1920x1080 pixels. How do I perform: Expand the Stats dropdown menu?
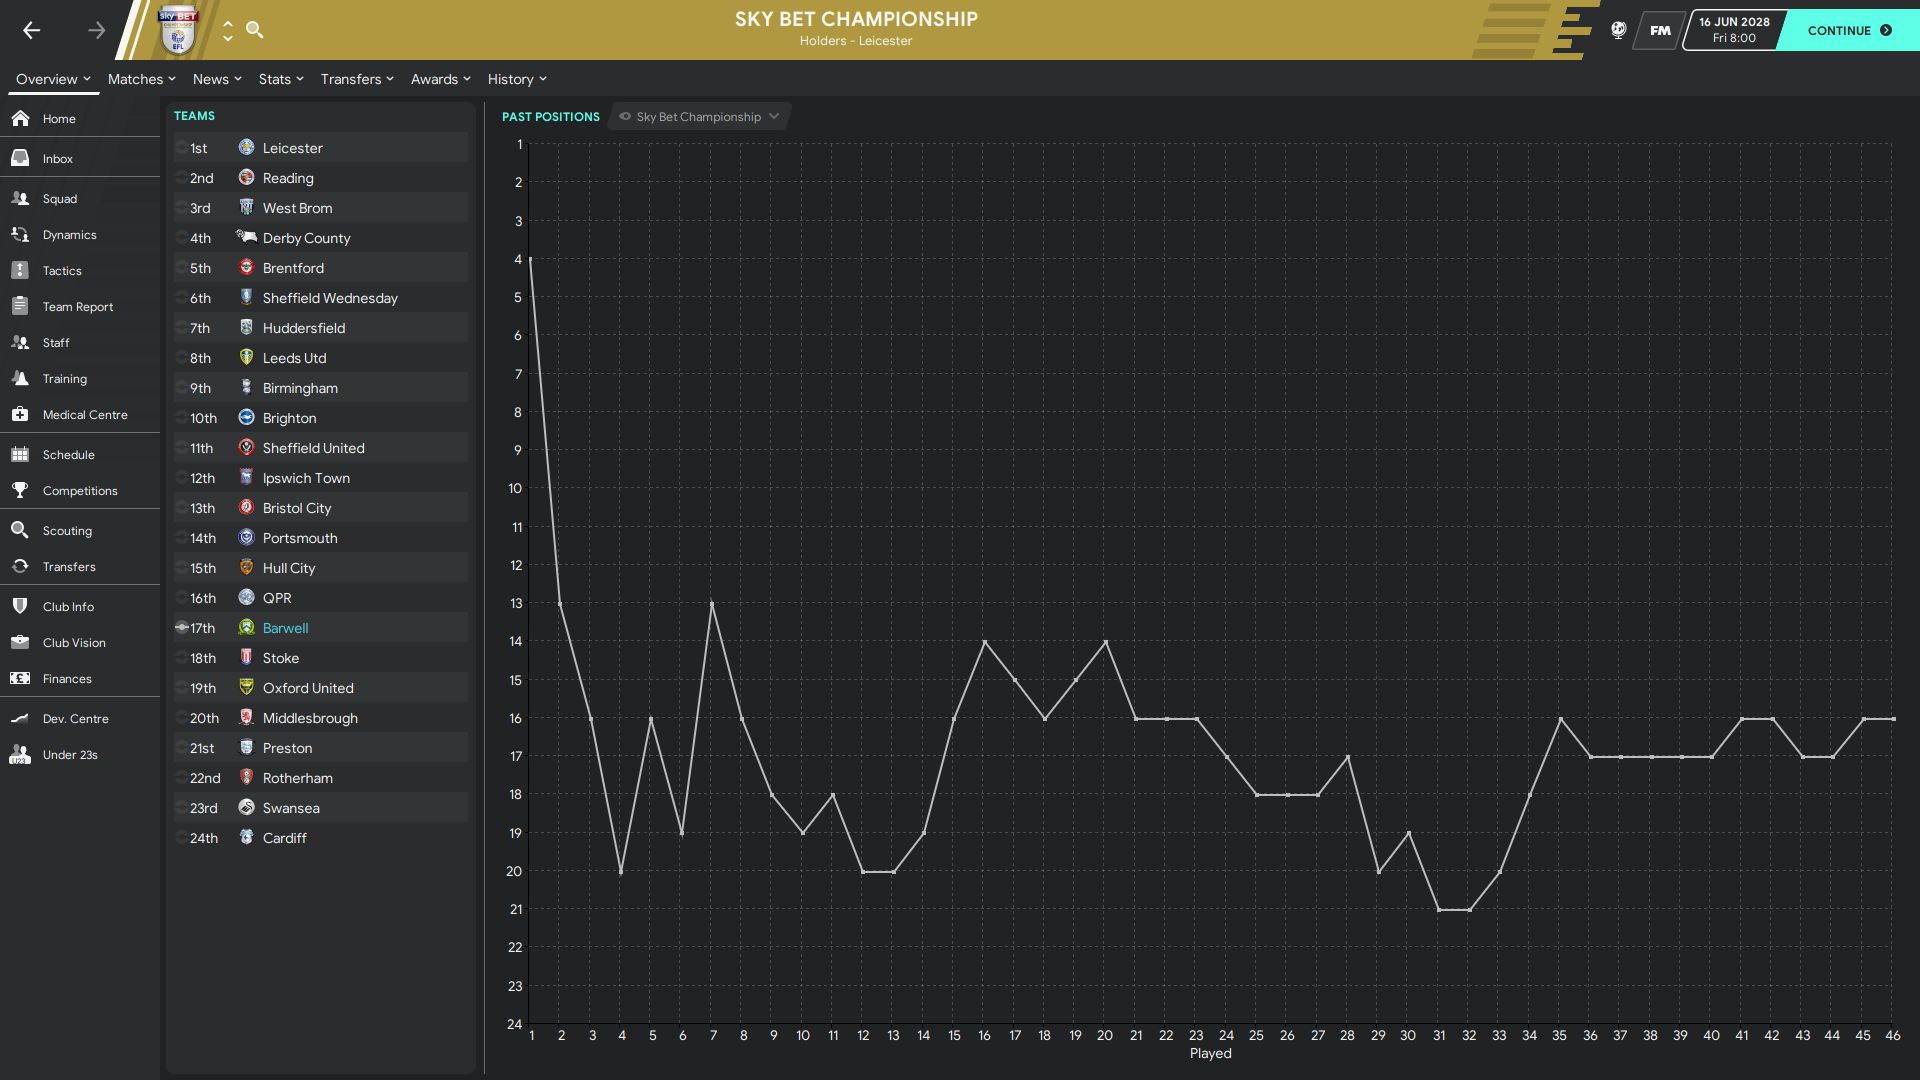(281, 79)
